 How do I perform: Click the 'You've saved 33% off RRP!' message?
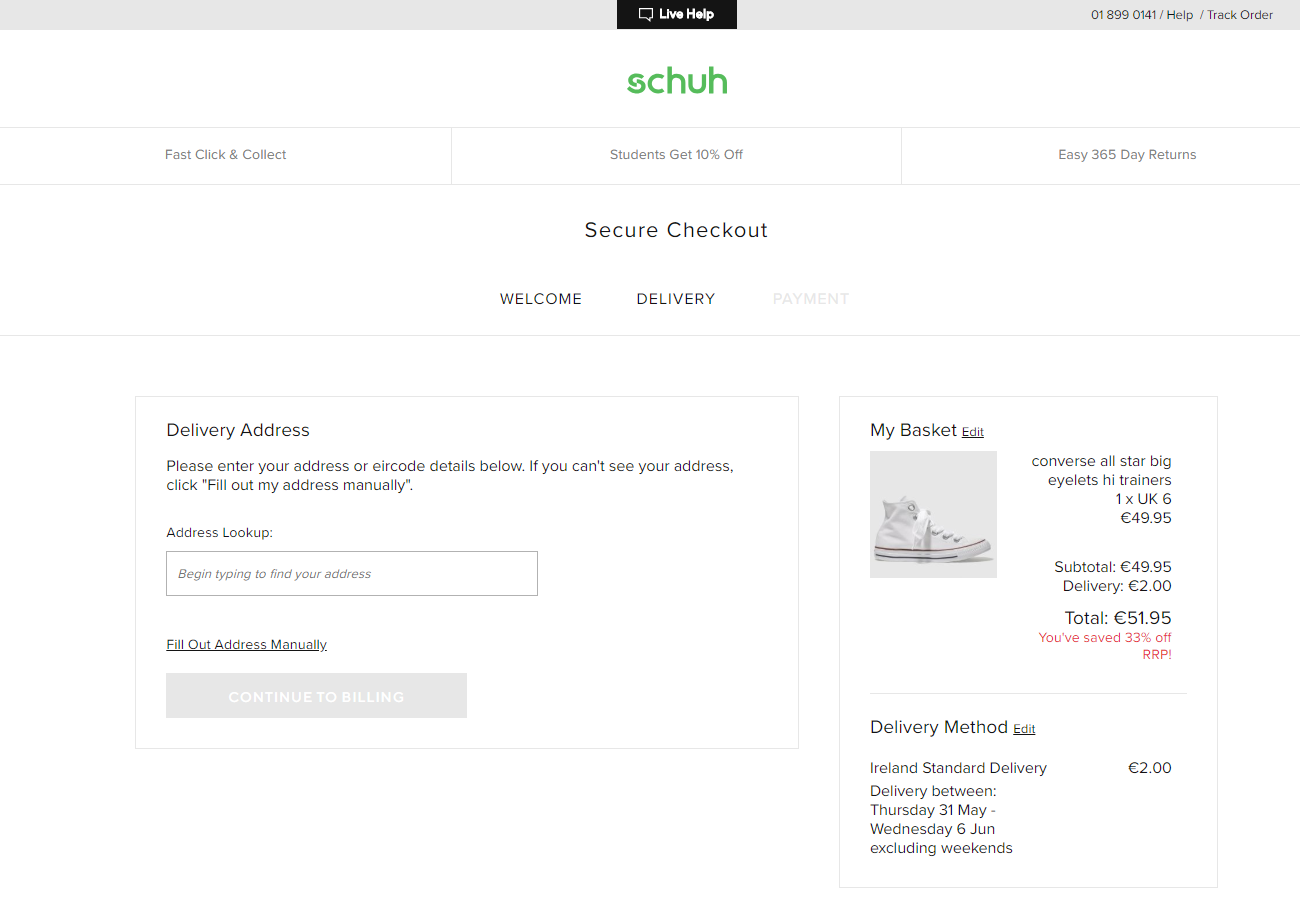[1105, 646]
